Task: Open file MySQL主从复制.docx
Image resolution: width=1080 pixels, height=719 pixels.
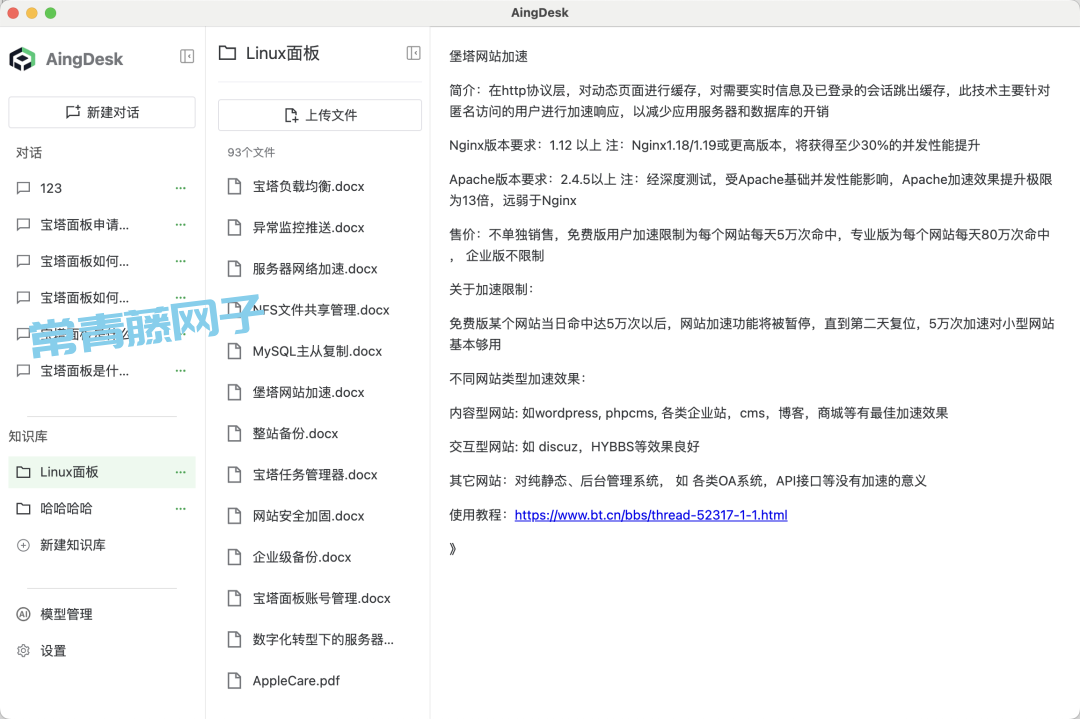Action: (320, 351)
